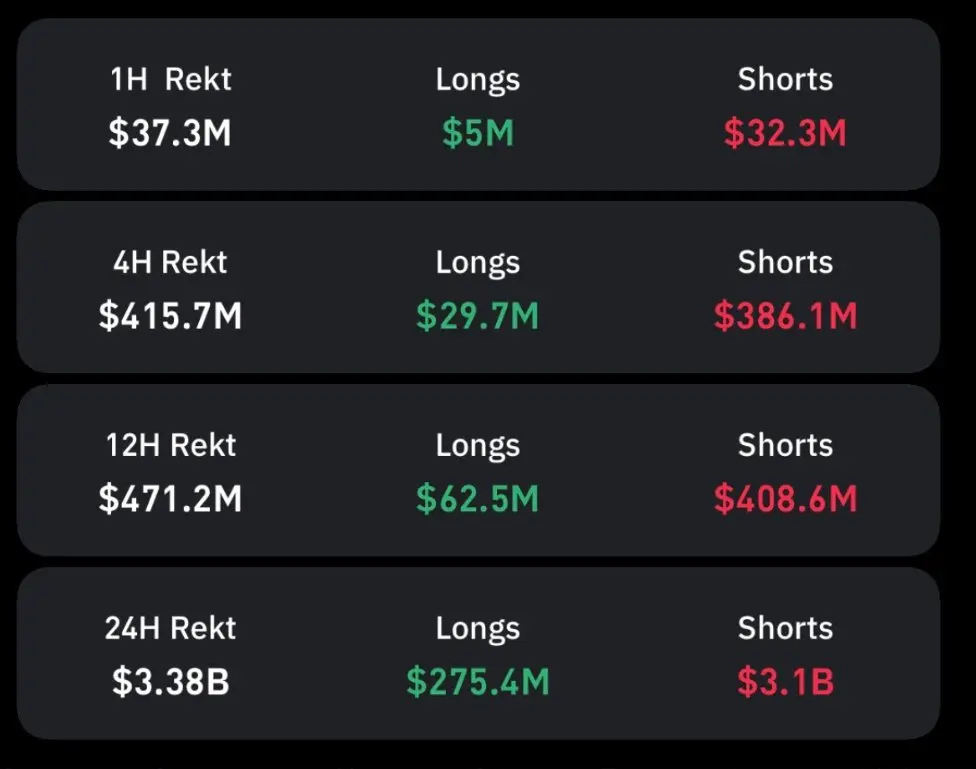
Task: Click the 12H Longs $62.5M value
Action: point(477,499)
